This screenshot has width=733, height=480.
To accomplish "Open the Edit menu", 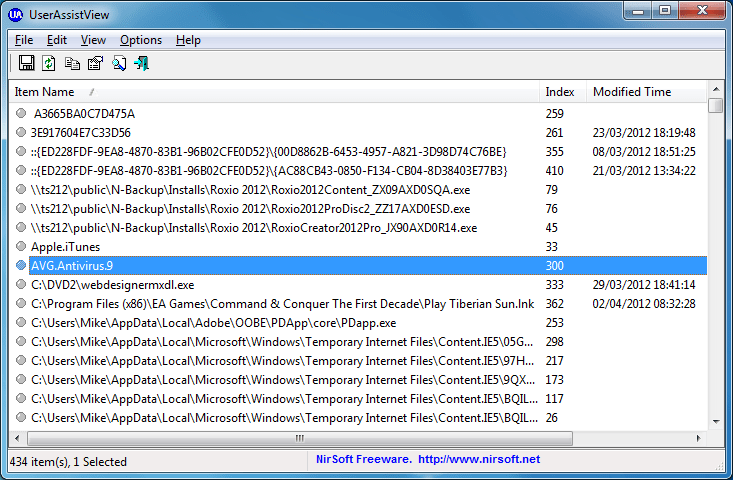I will [57, 40].
